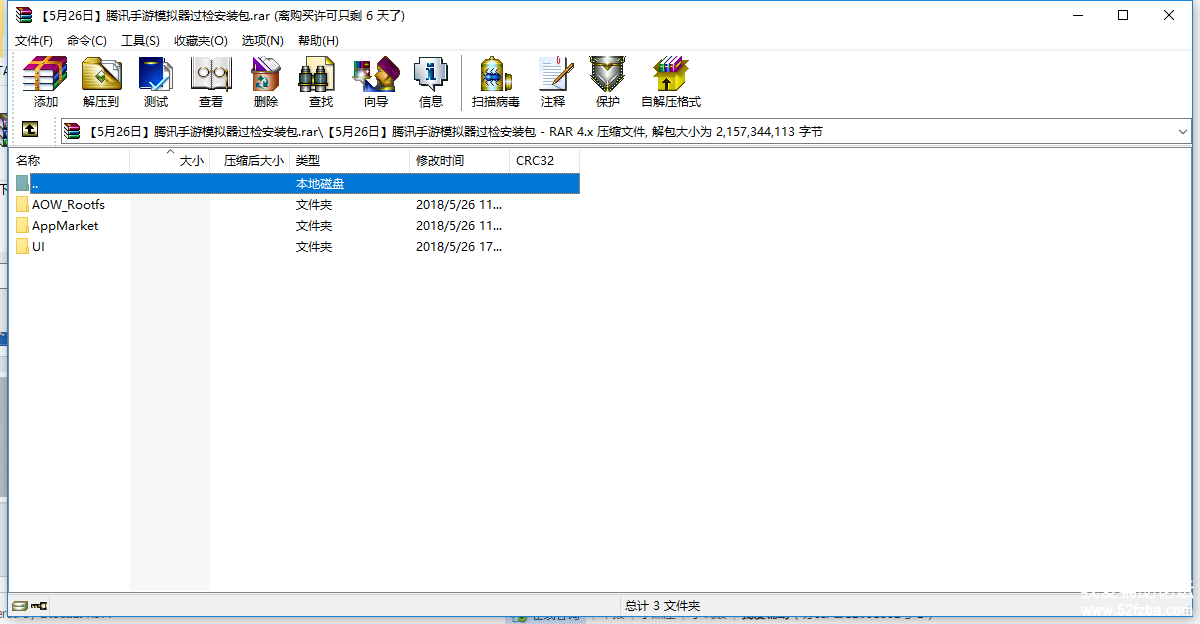Image resolution: width=1200 pixels, height=624 pixels.
Task: Click the drive icon in status bar
Action: point(19,605)
